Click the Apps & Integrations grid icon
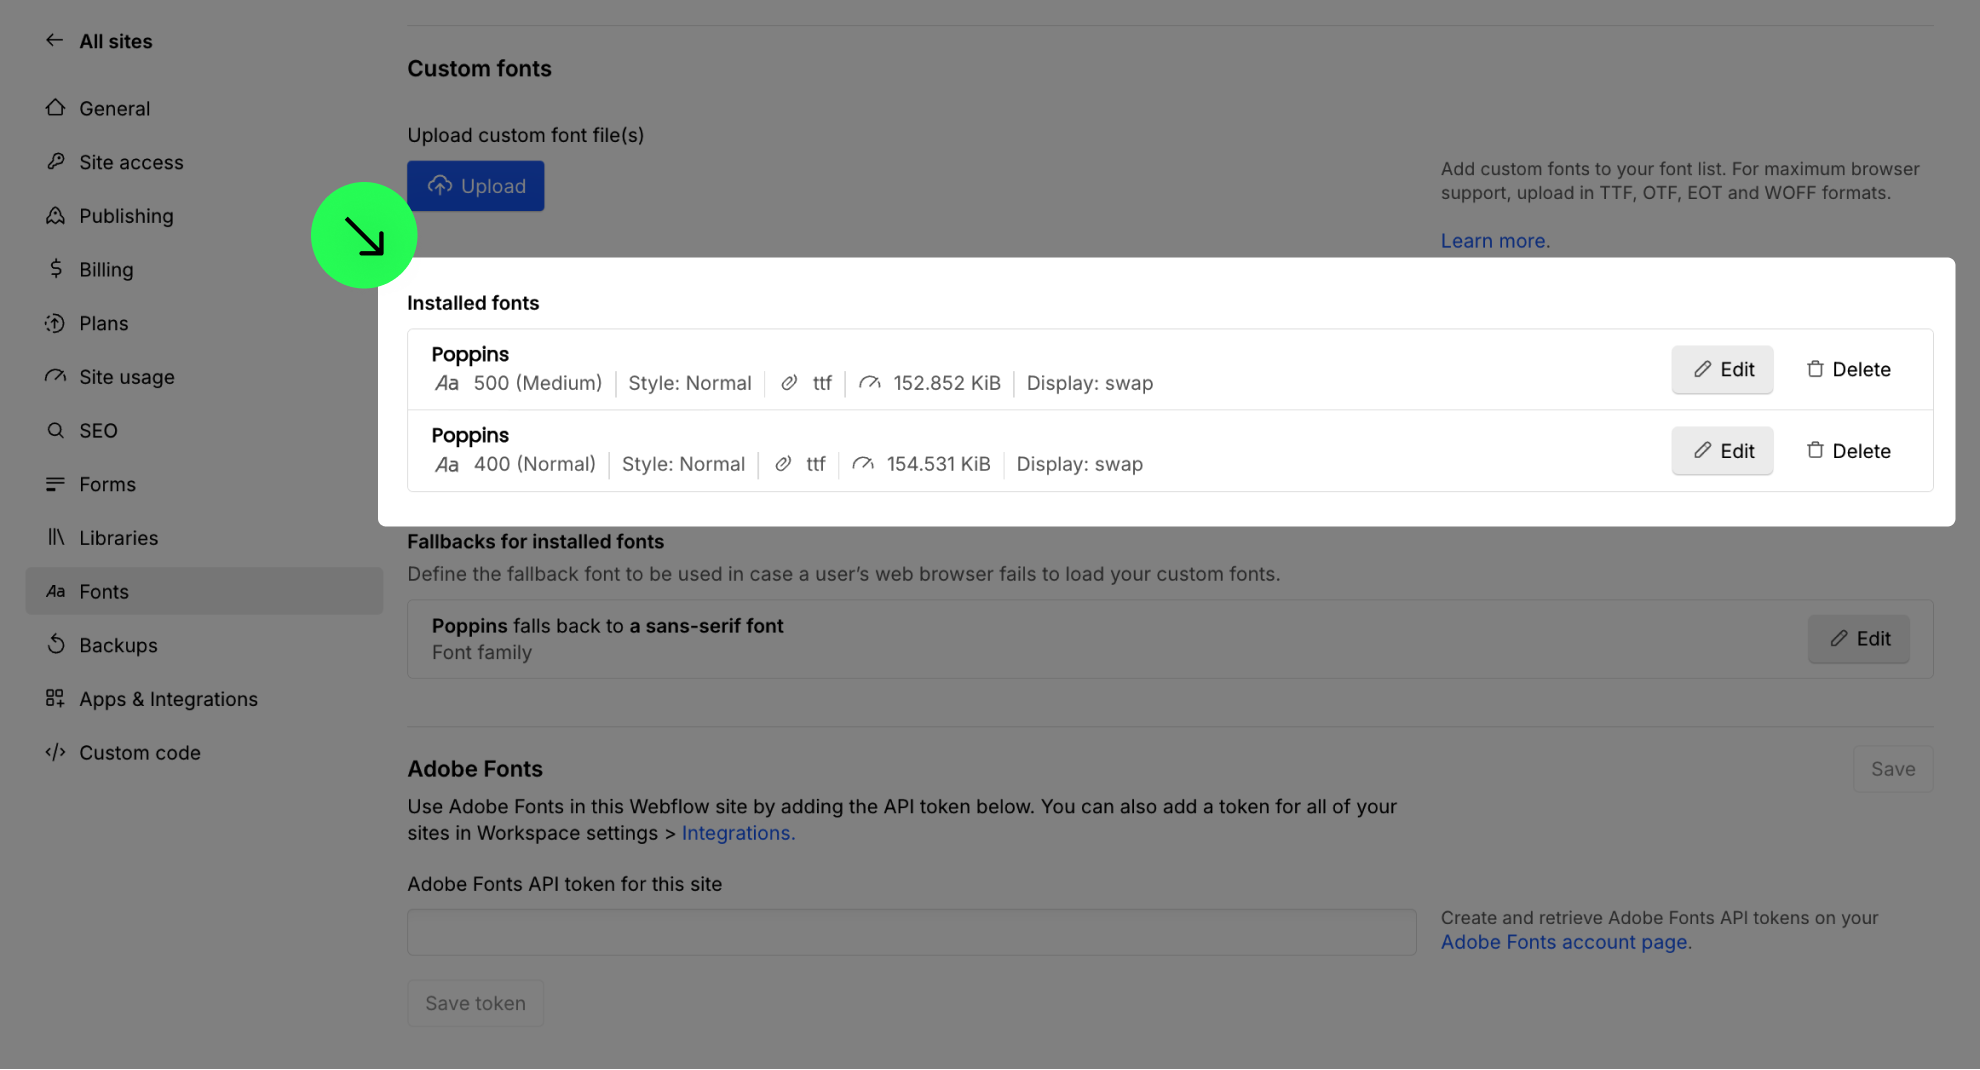 pos(55,698)
